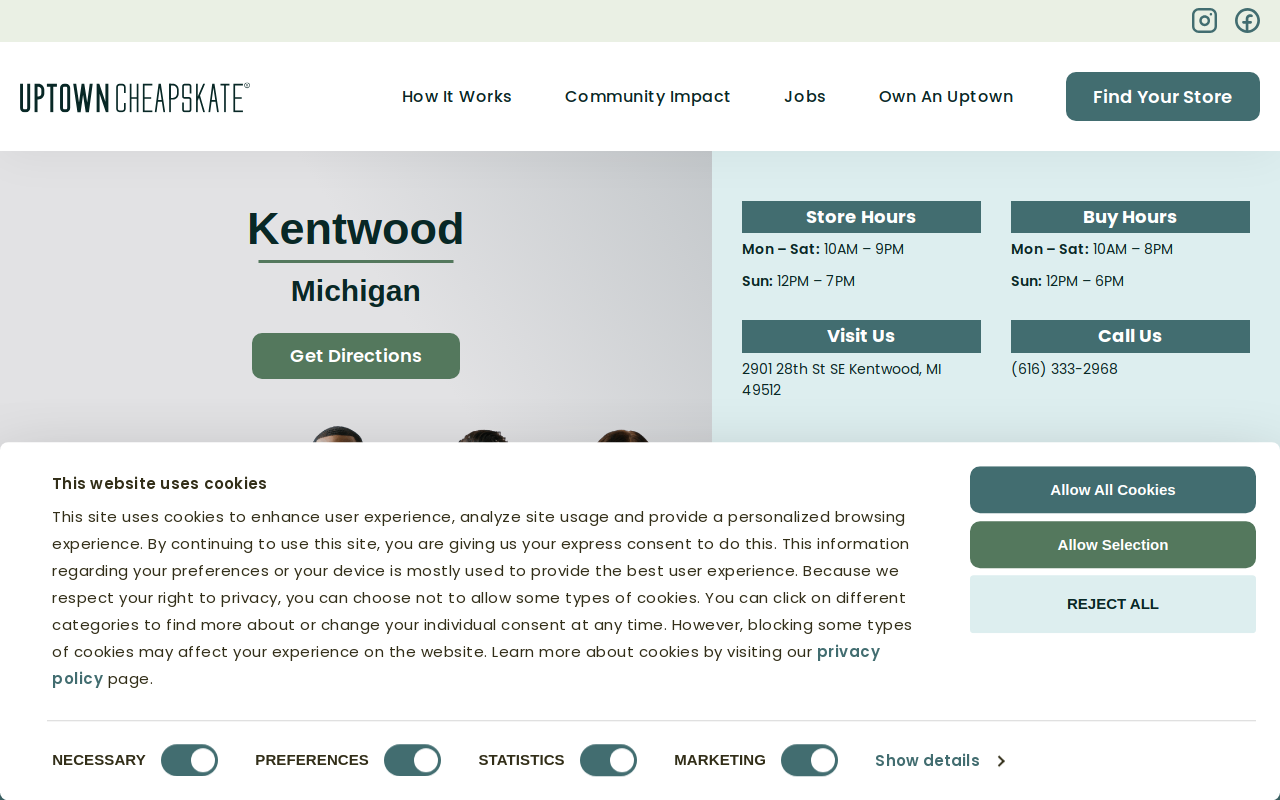Click Buy Hours Mon – Sat 10AM – 8PM

click(x=1092, y=249)
